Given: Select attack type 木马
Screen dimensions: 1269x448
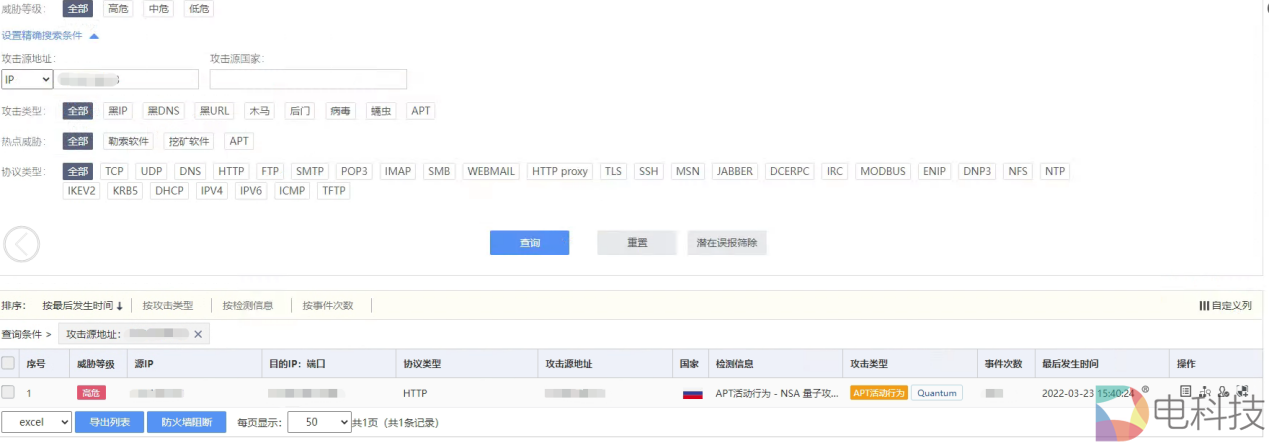Looking at the screenshot, I should [259, 111].
